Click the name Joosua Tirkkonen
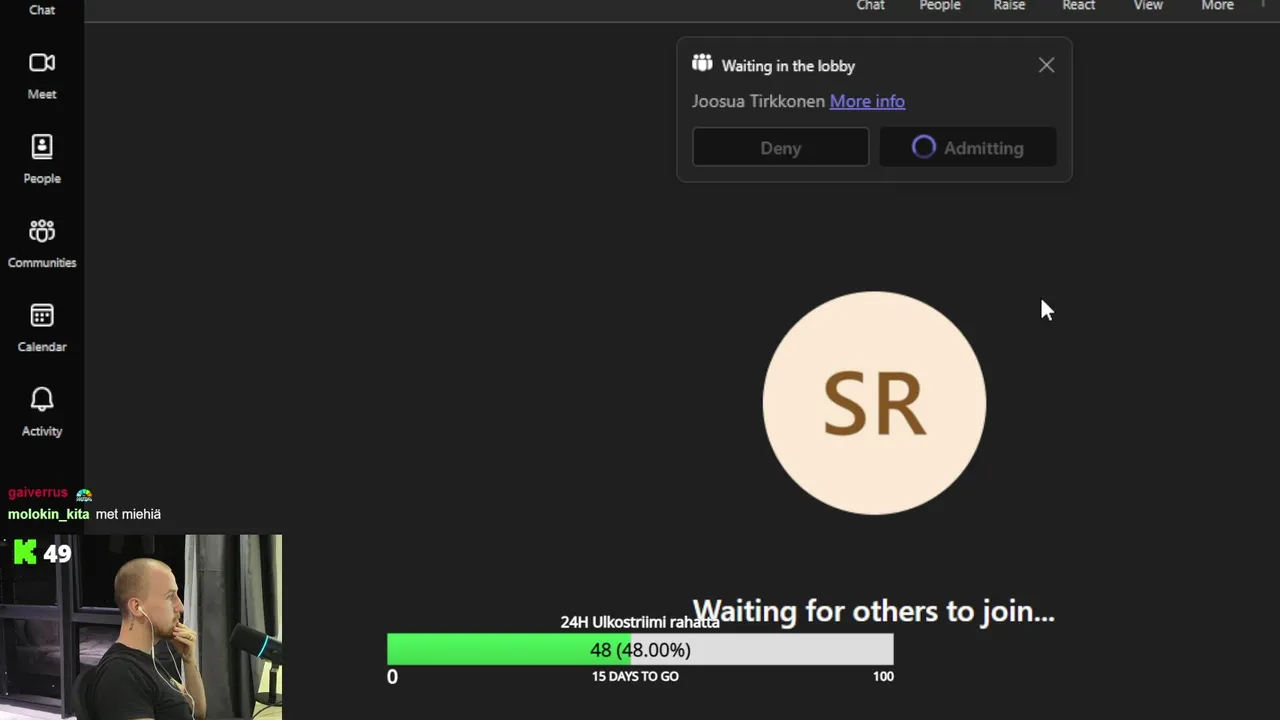Image resolution: width=1280 pixels, height=720 pixels. tap(758, 101)
